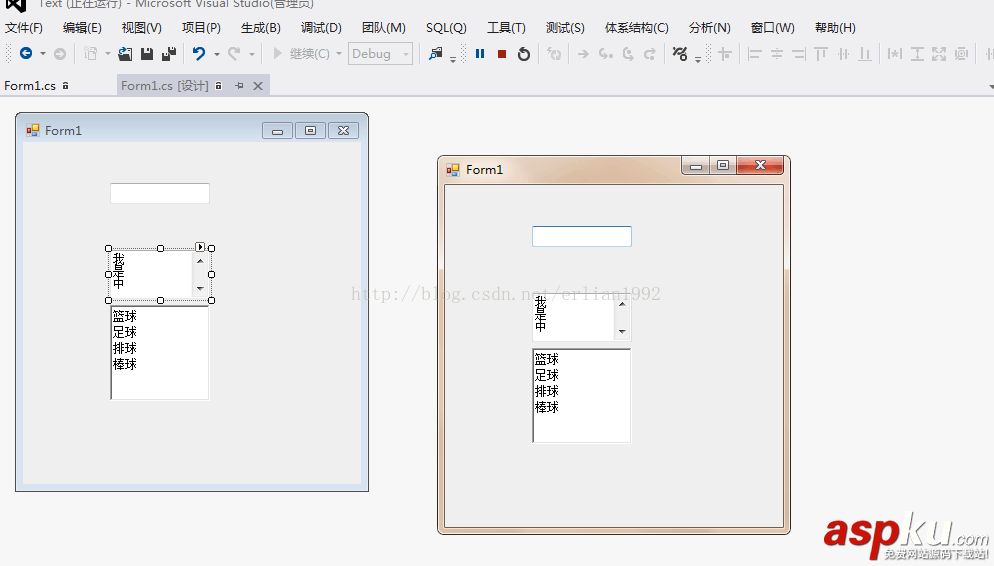
Task: Pin the Form1.cs [设计] tab
Action: 239,86
